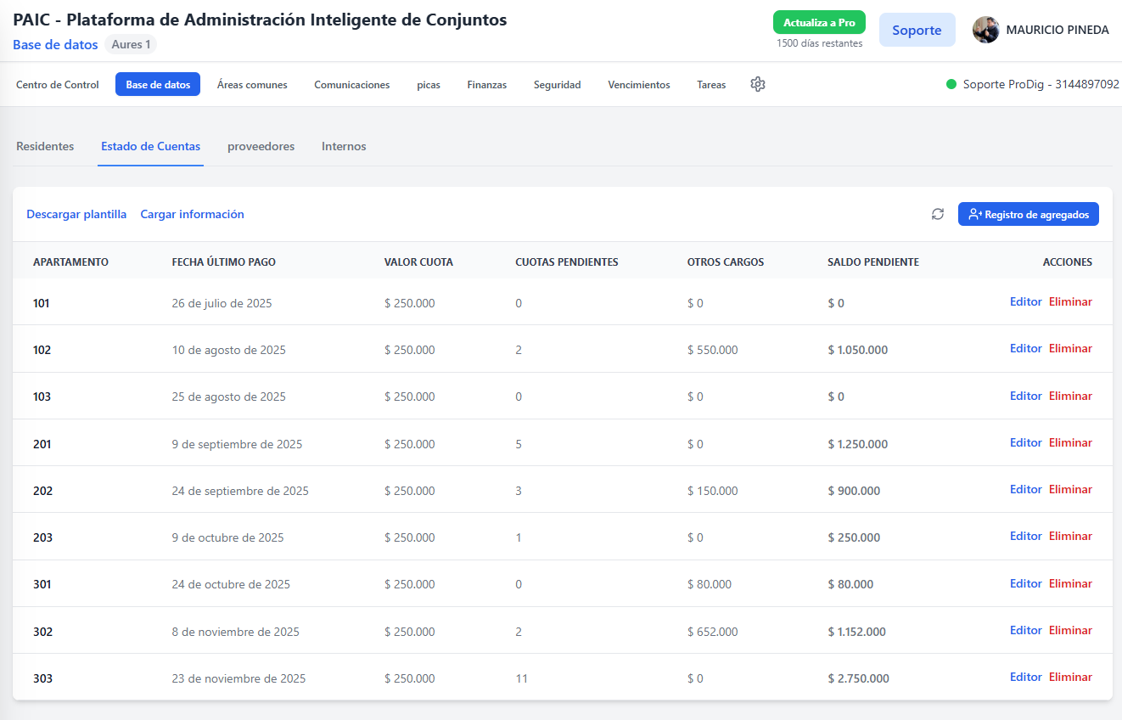
Task: Delete the row for apartment 303
Action: (x=1070, y=677)
